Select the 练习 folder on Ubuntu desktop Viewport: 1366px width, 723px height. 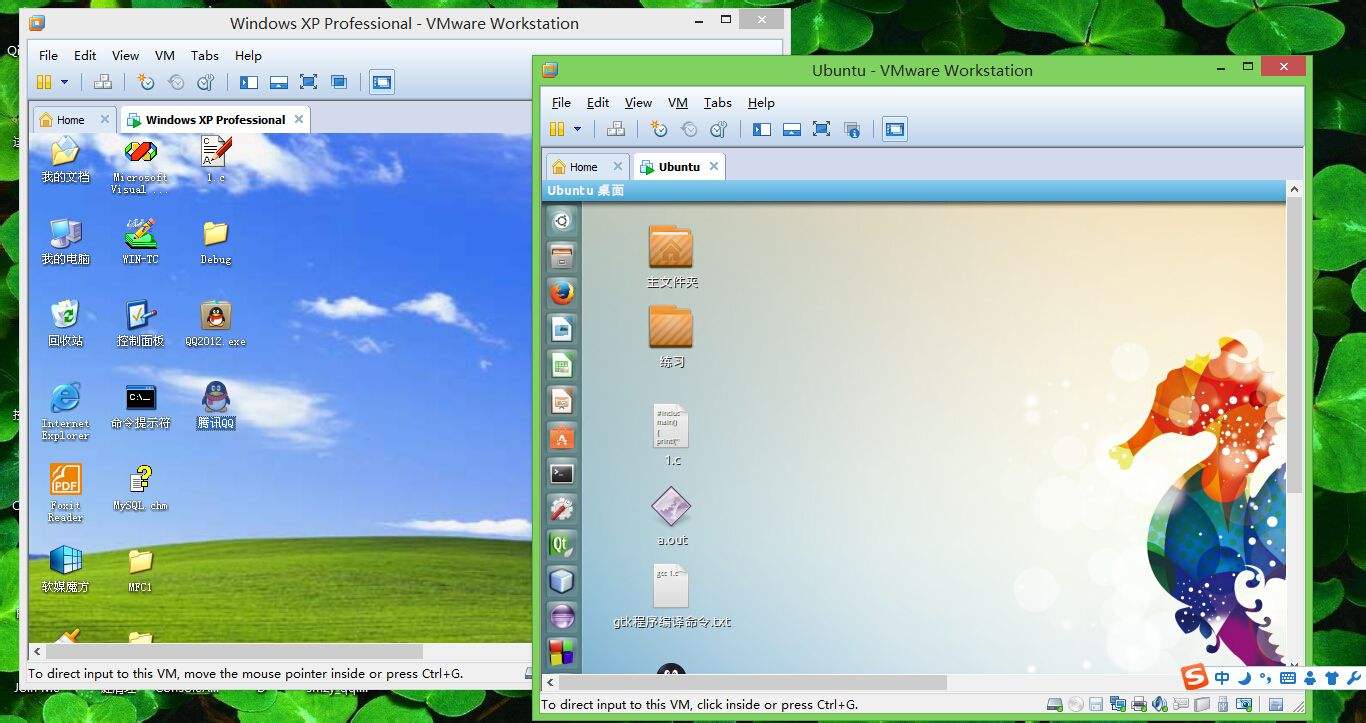click(x=671, y=336)
